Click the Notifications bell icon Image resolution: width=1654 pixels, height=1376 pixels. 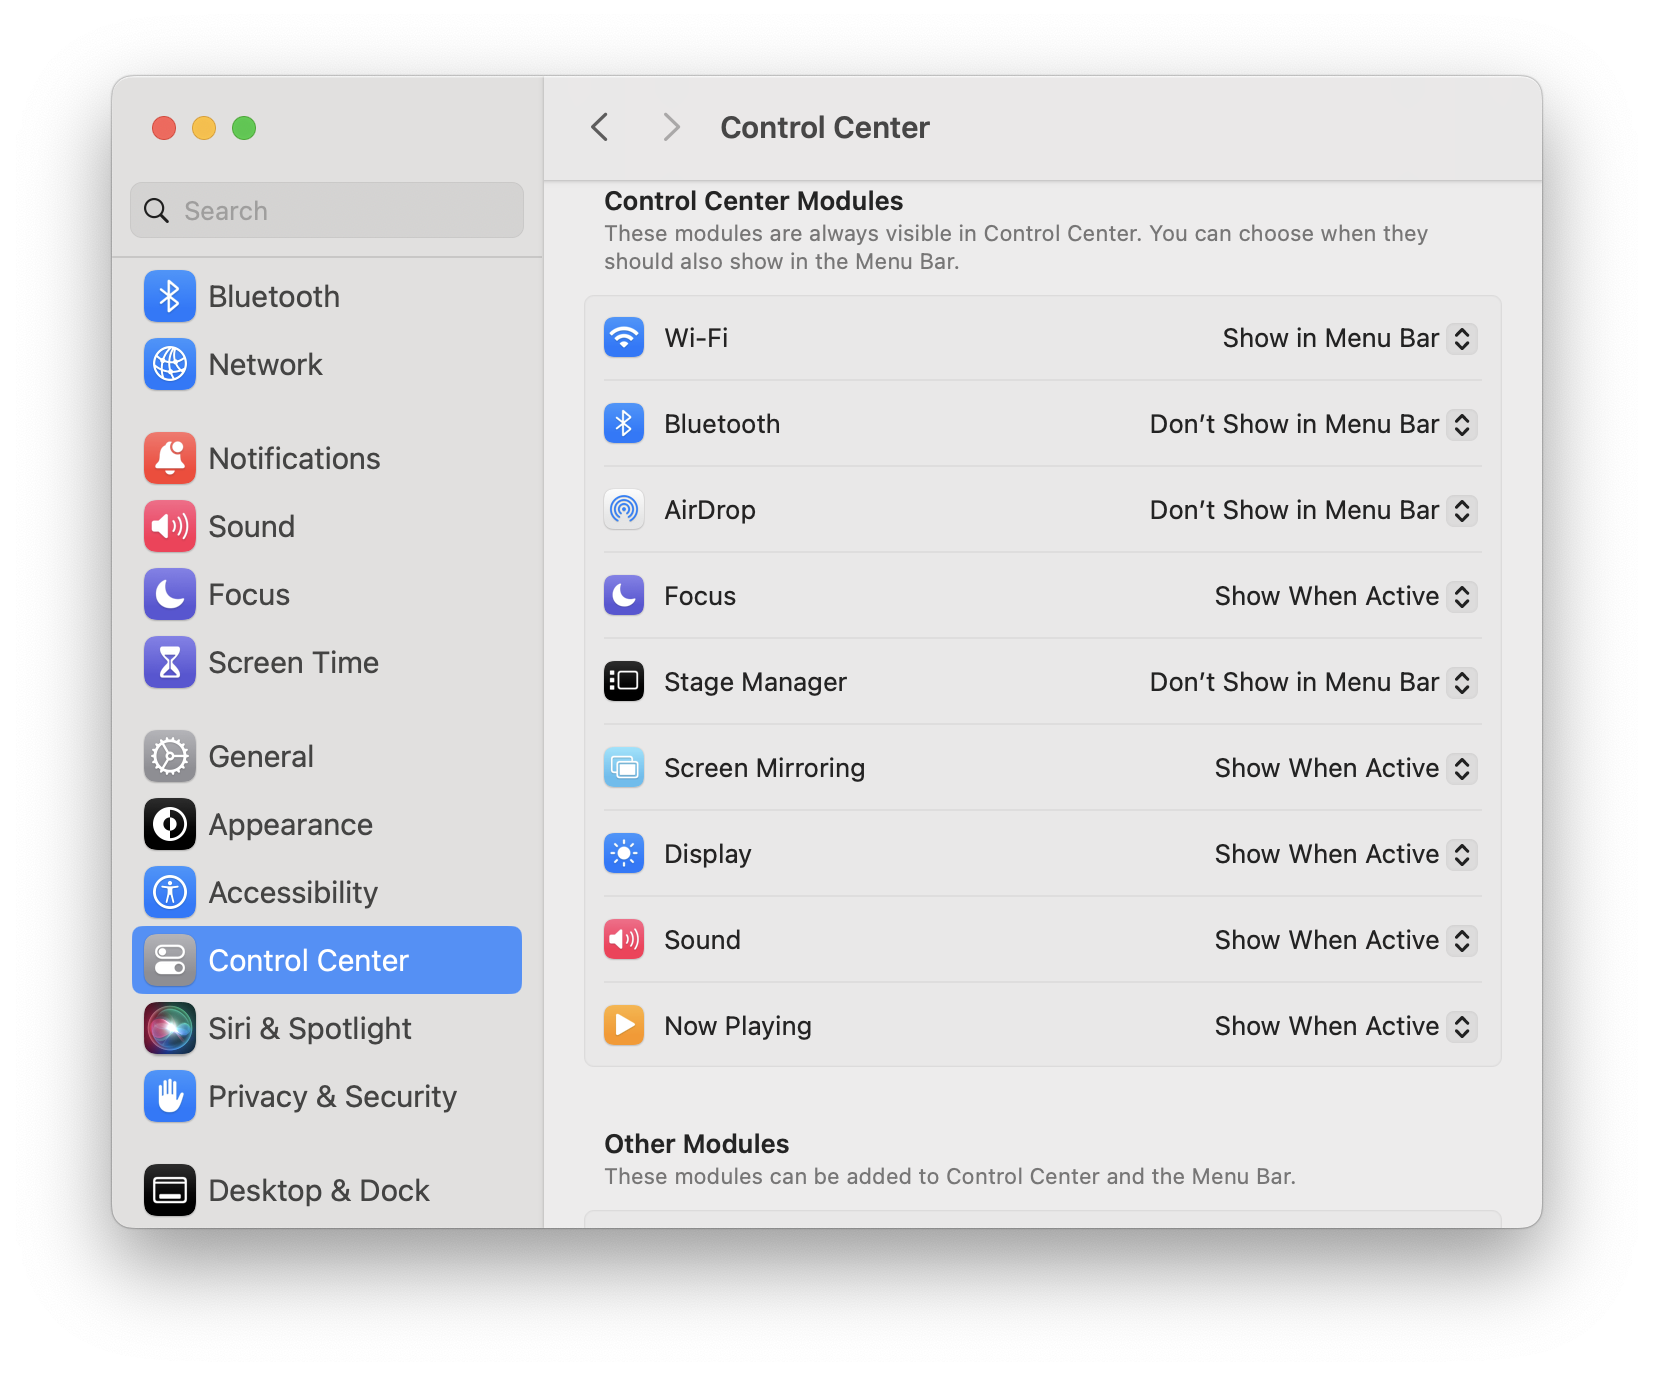(169, 458)
